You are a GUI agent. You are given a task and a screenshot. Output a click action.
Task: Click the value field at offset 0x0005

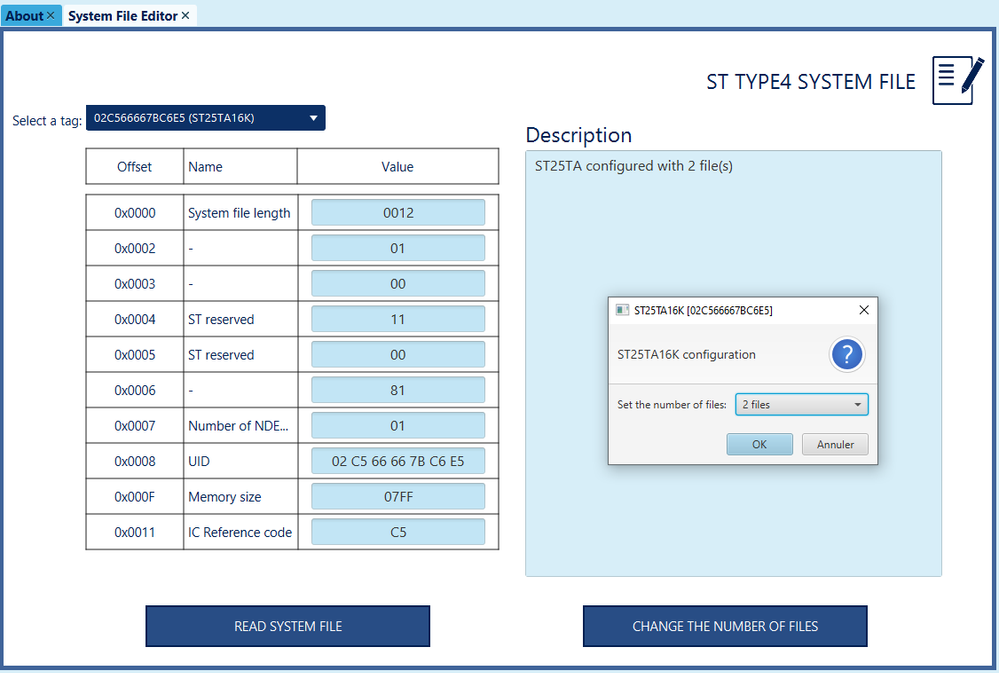click(398, 355)
